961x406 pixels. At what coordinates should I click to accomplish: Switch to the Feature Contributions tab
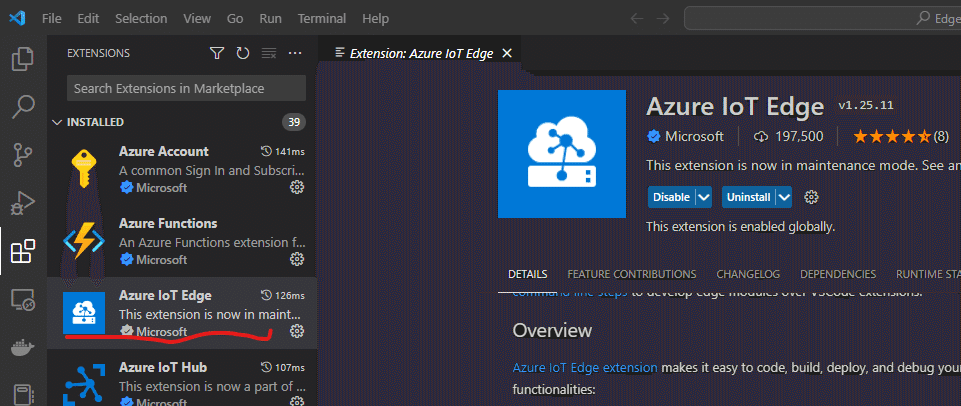pyautogui.click(x=631, y=274)
